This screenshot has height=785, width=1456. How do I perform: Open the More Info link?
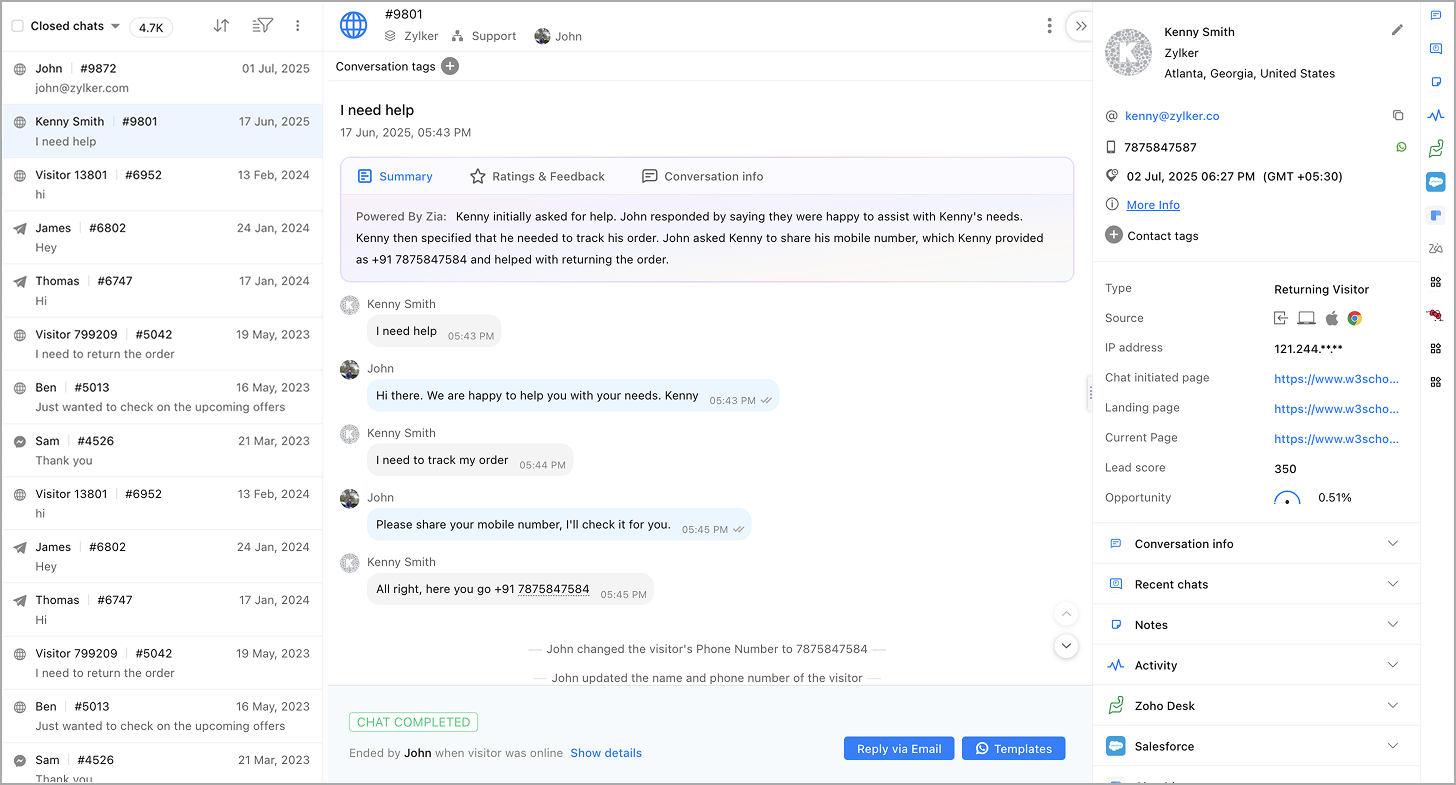tap(1153, 205)
